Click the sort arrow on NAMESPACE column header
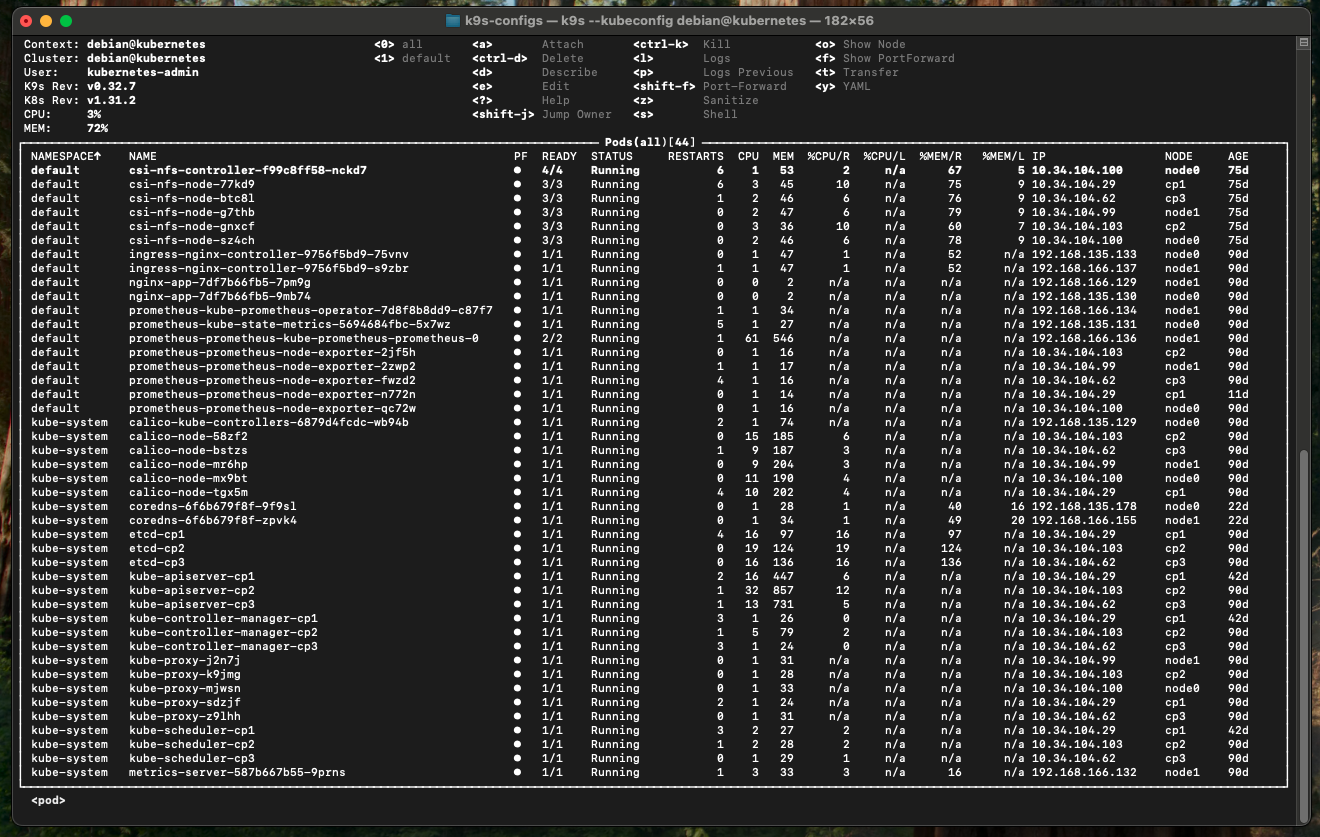The image size is (1320, 837). 98,157
